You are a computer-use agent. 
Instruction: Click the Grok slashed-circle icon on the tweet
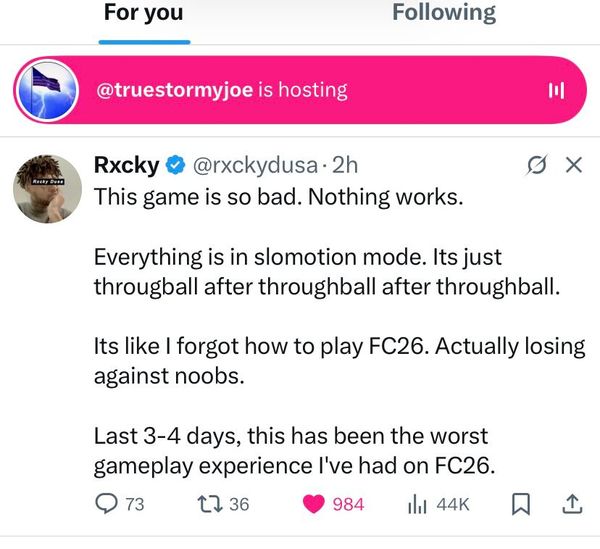coord(539,167)
